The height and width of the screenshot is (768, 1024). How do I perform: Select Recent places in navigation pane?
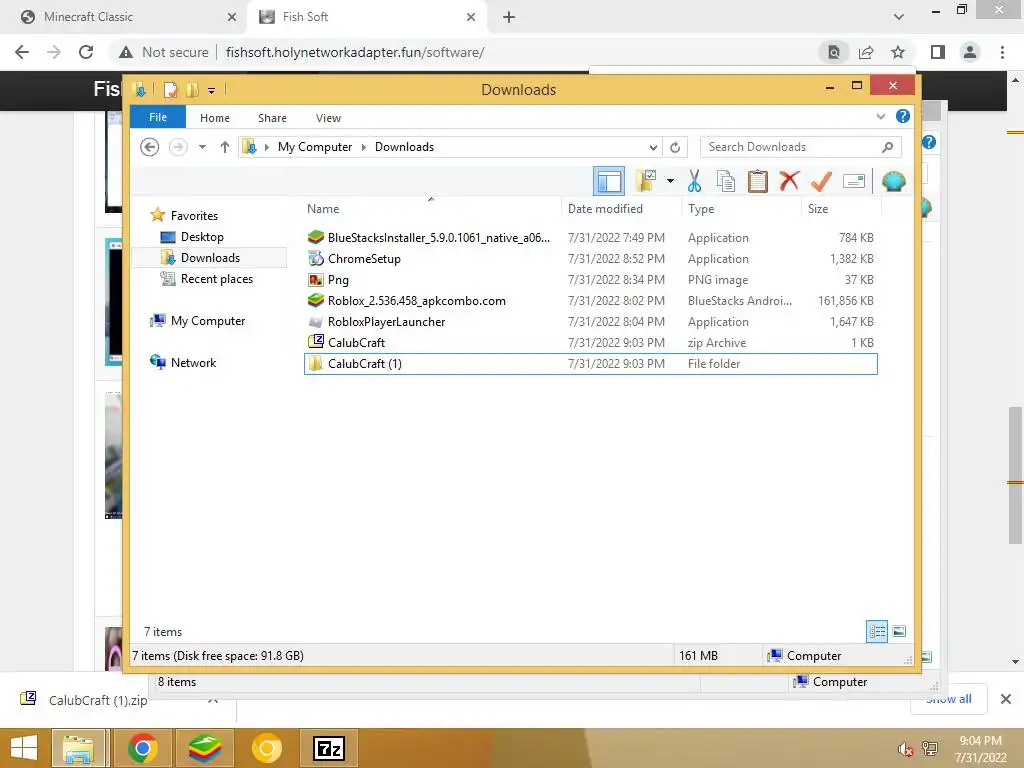(x=217, y=279)
